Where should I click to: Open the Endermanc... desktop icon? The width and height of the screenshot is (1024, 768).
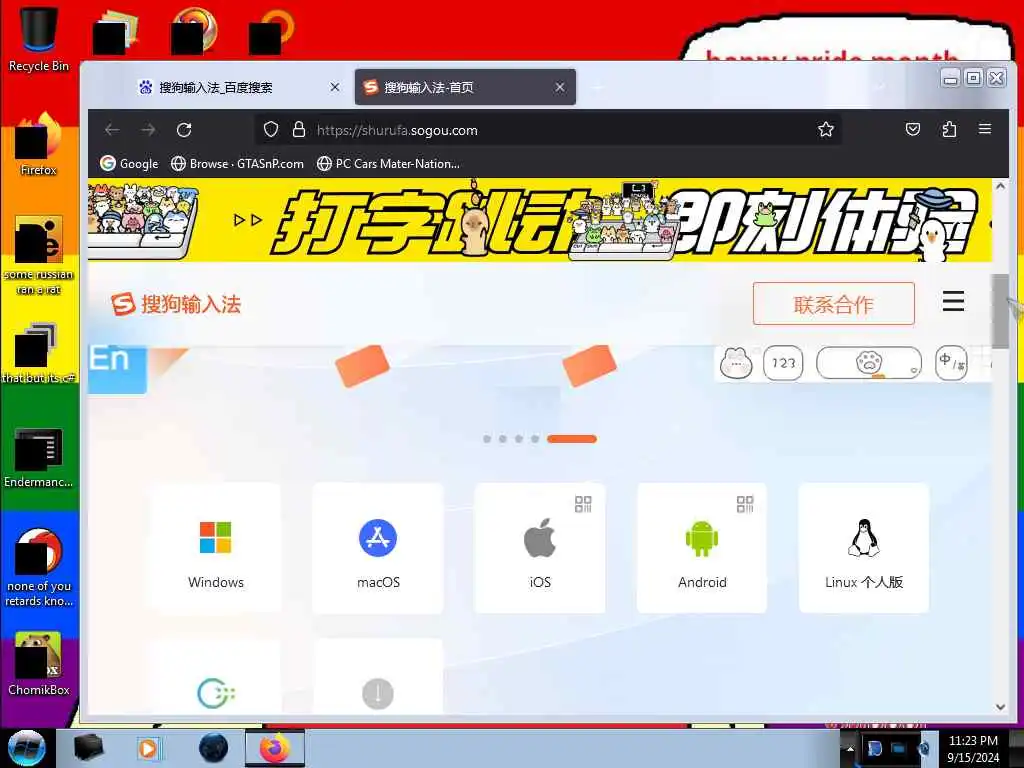point(39,457)
